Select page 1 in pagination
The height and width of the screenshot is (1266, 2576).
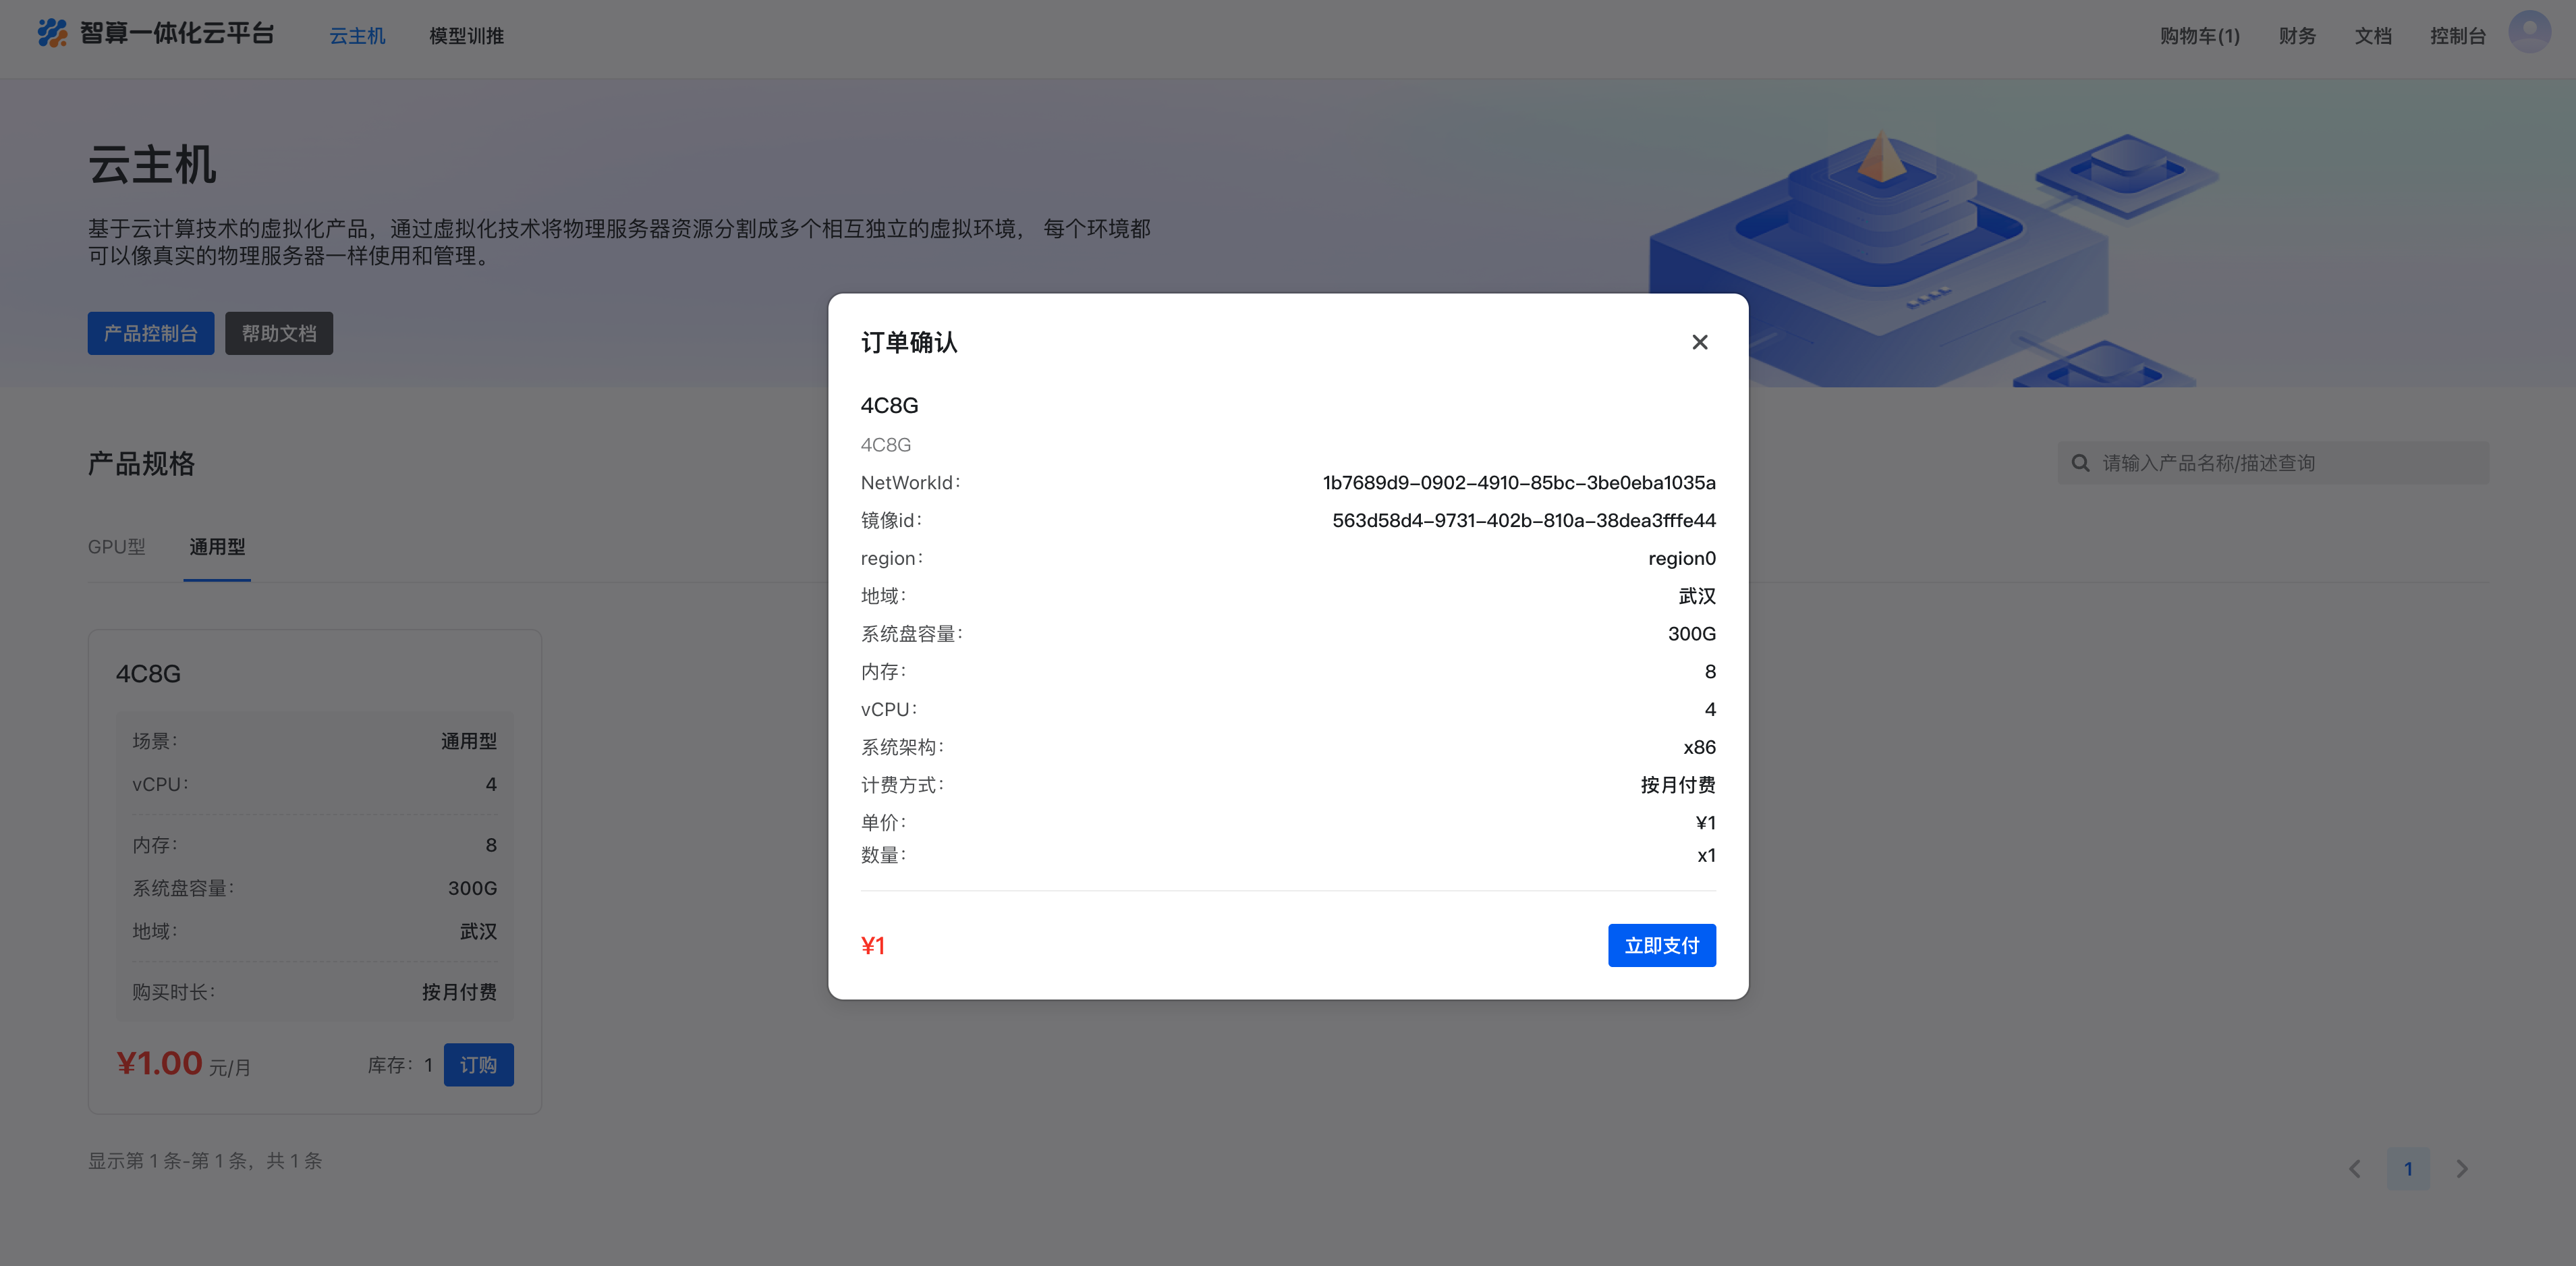(x=2408, y=1168)
